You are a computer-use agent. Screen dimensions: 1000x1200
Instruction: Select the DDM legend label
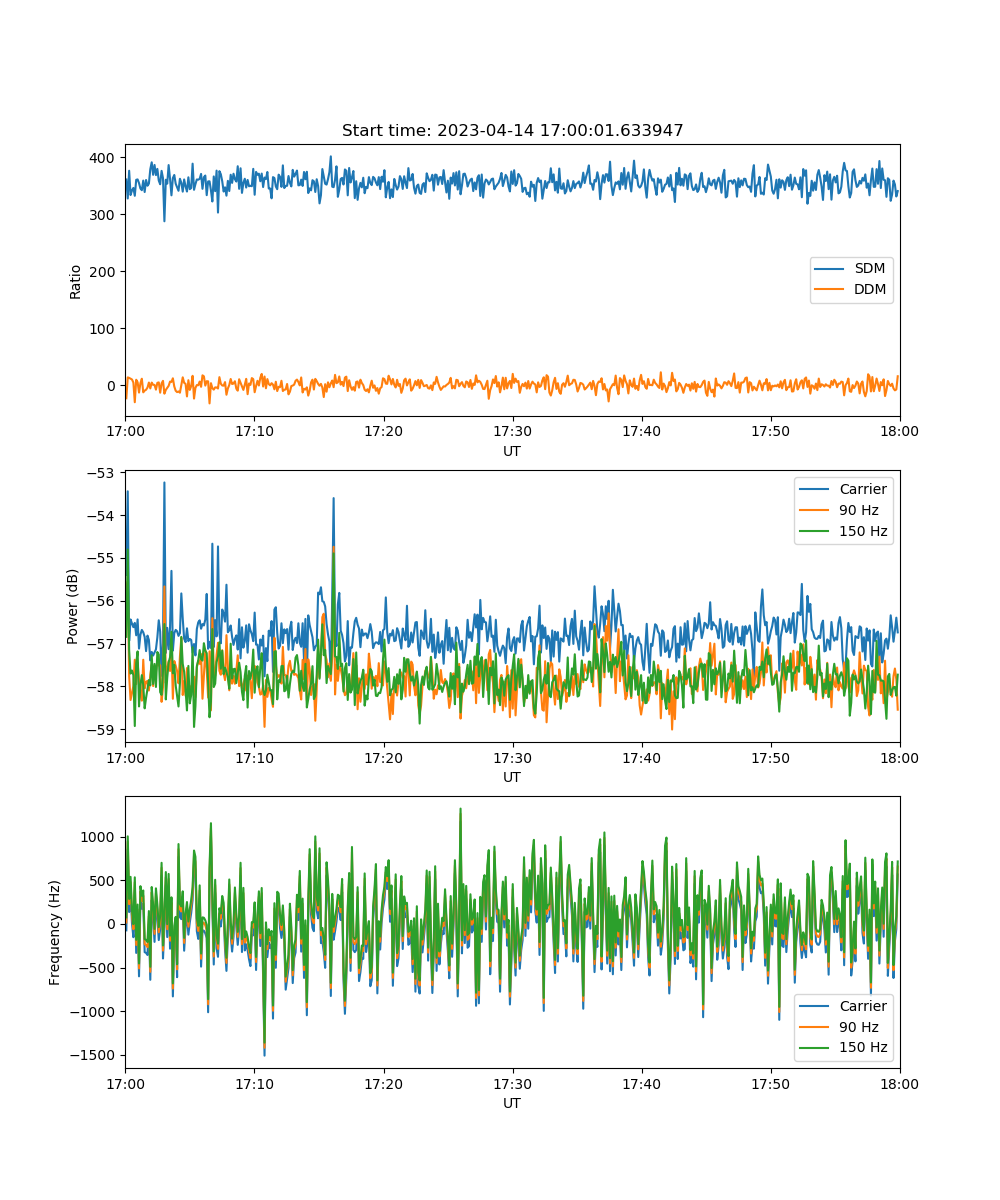point(871,290)
